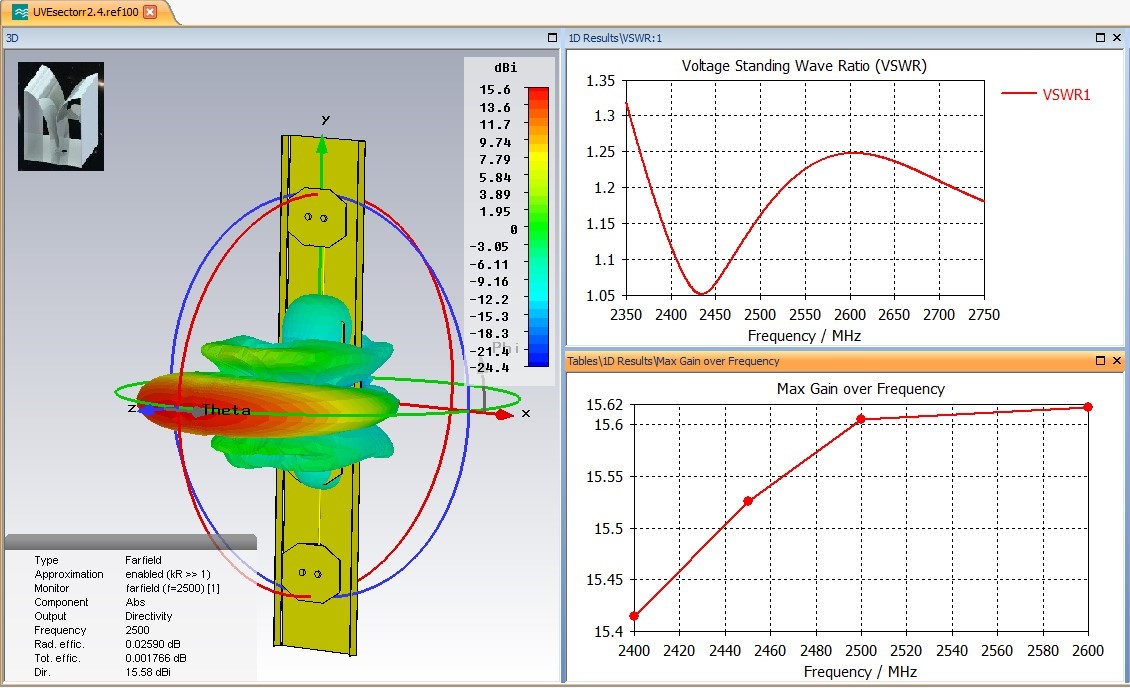Click the upper octagonal patch on antenna

[317, 216]
